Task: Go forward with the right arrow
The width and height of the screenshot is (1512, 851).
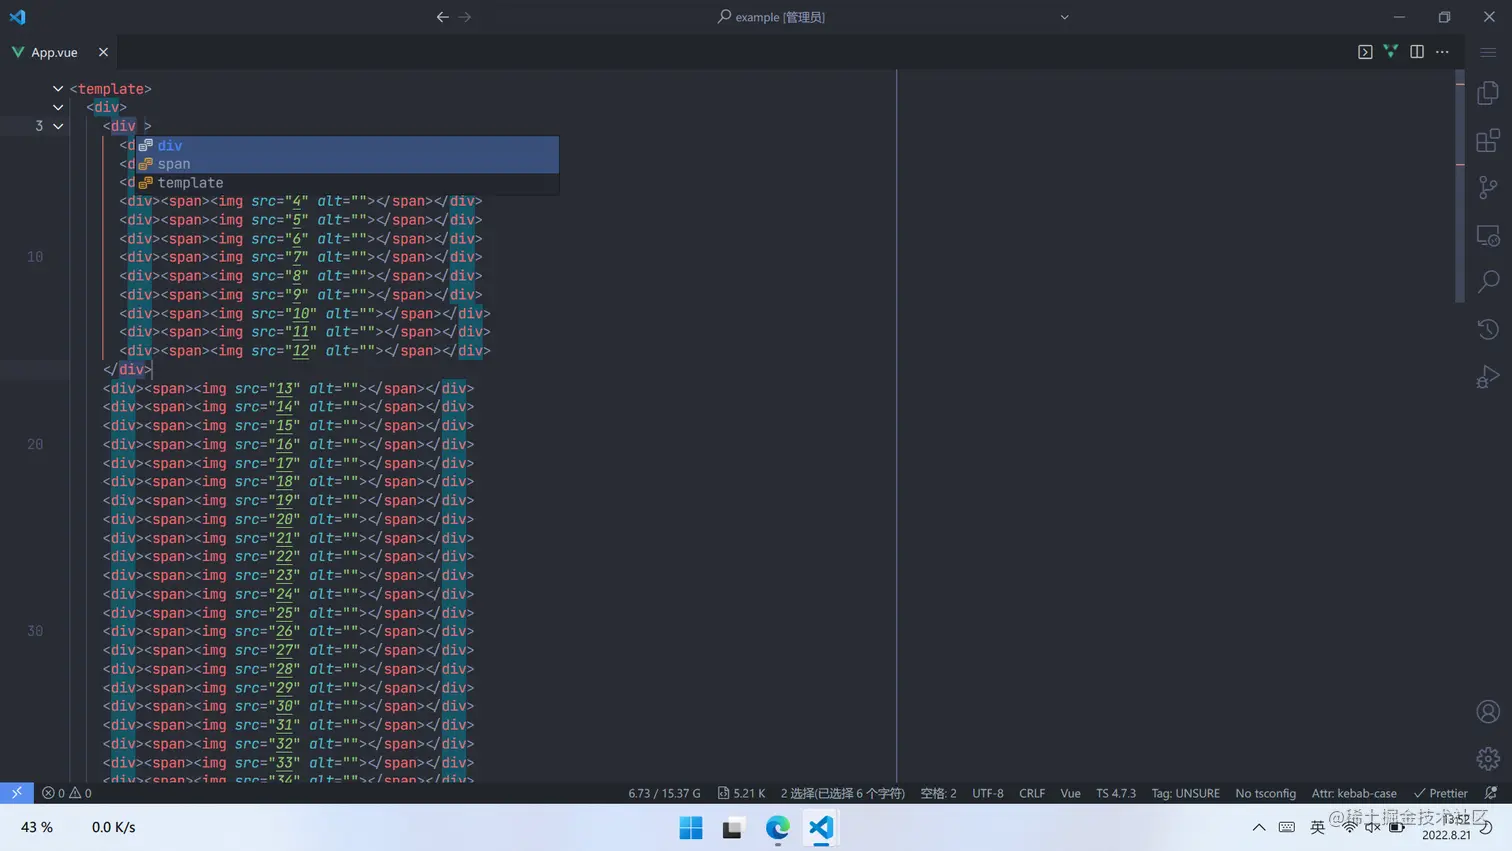Action: (x=465, y=17)
